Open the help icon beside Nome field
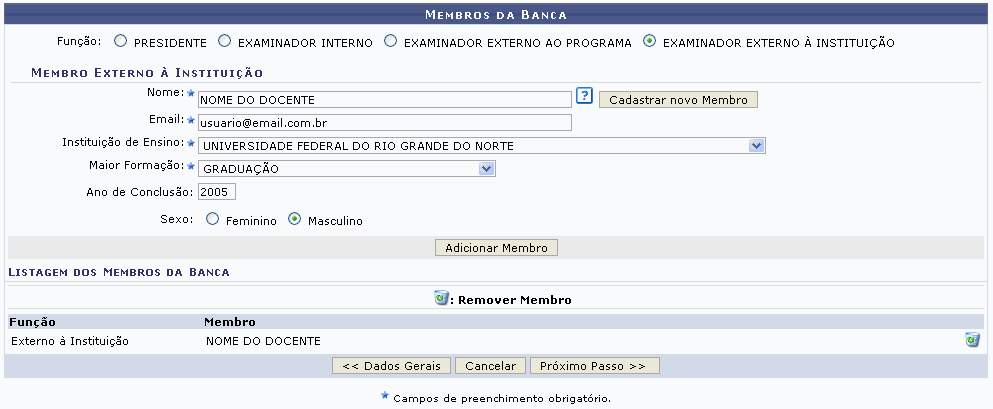Image resolution: width=993 pixels, height=409 pixels. pyautogui.click(x=585, y=96)
